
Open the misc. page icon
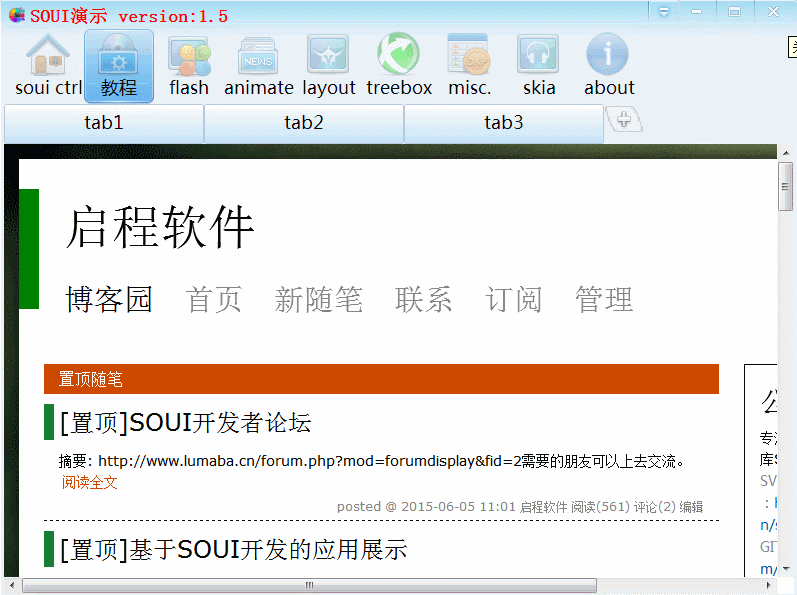(469, 66)
